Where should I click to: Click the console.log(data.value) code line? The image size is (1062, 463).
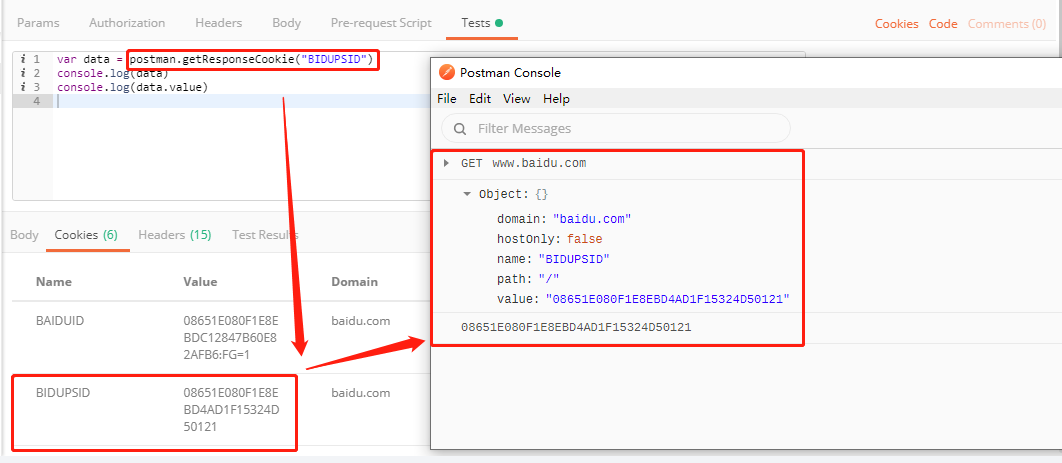[132, 87]
